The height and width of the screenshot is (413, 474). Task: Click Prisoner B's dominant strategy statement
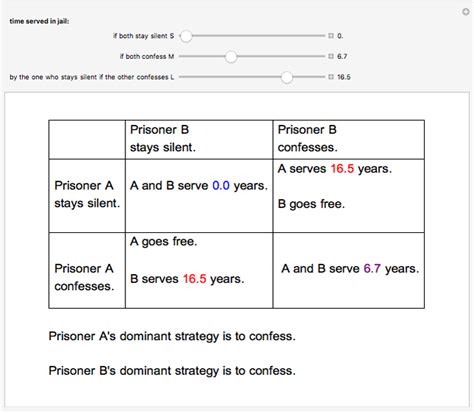click(x=172, y=371)
